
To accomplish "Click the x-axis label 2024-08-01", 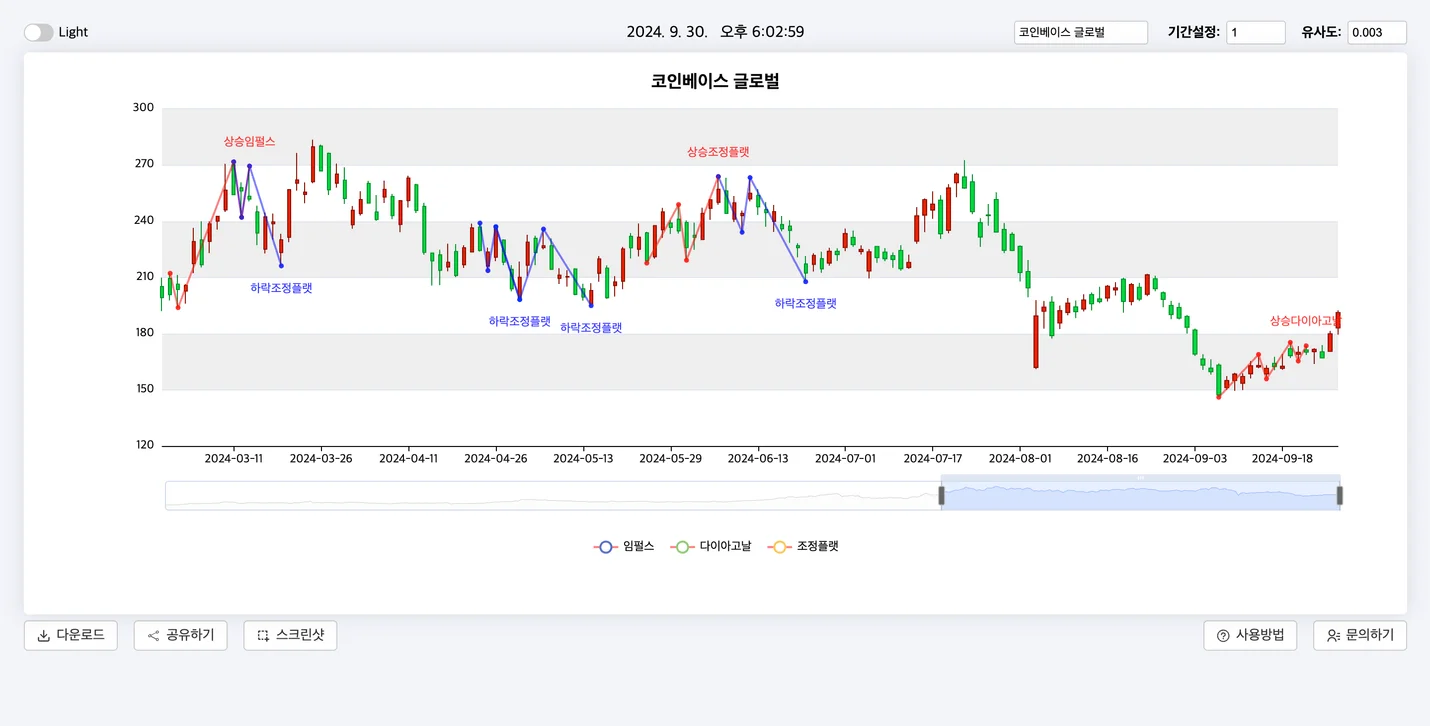I will [x=1020, y=459].
